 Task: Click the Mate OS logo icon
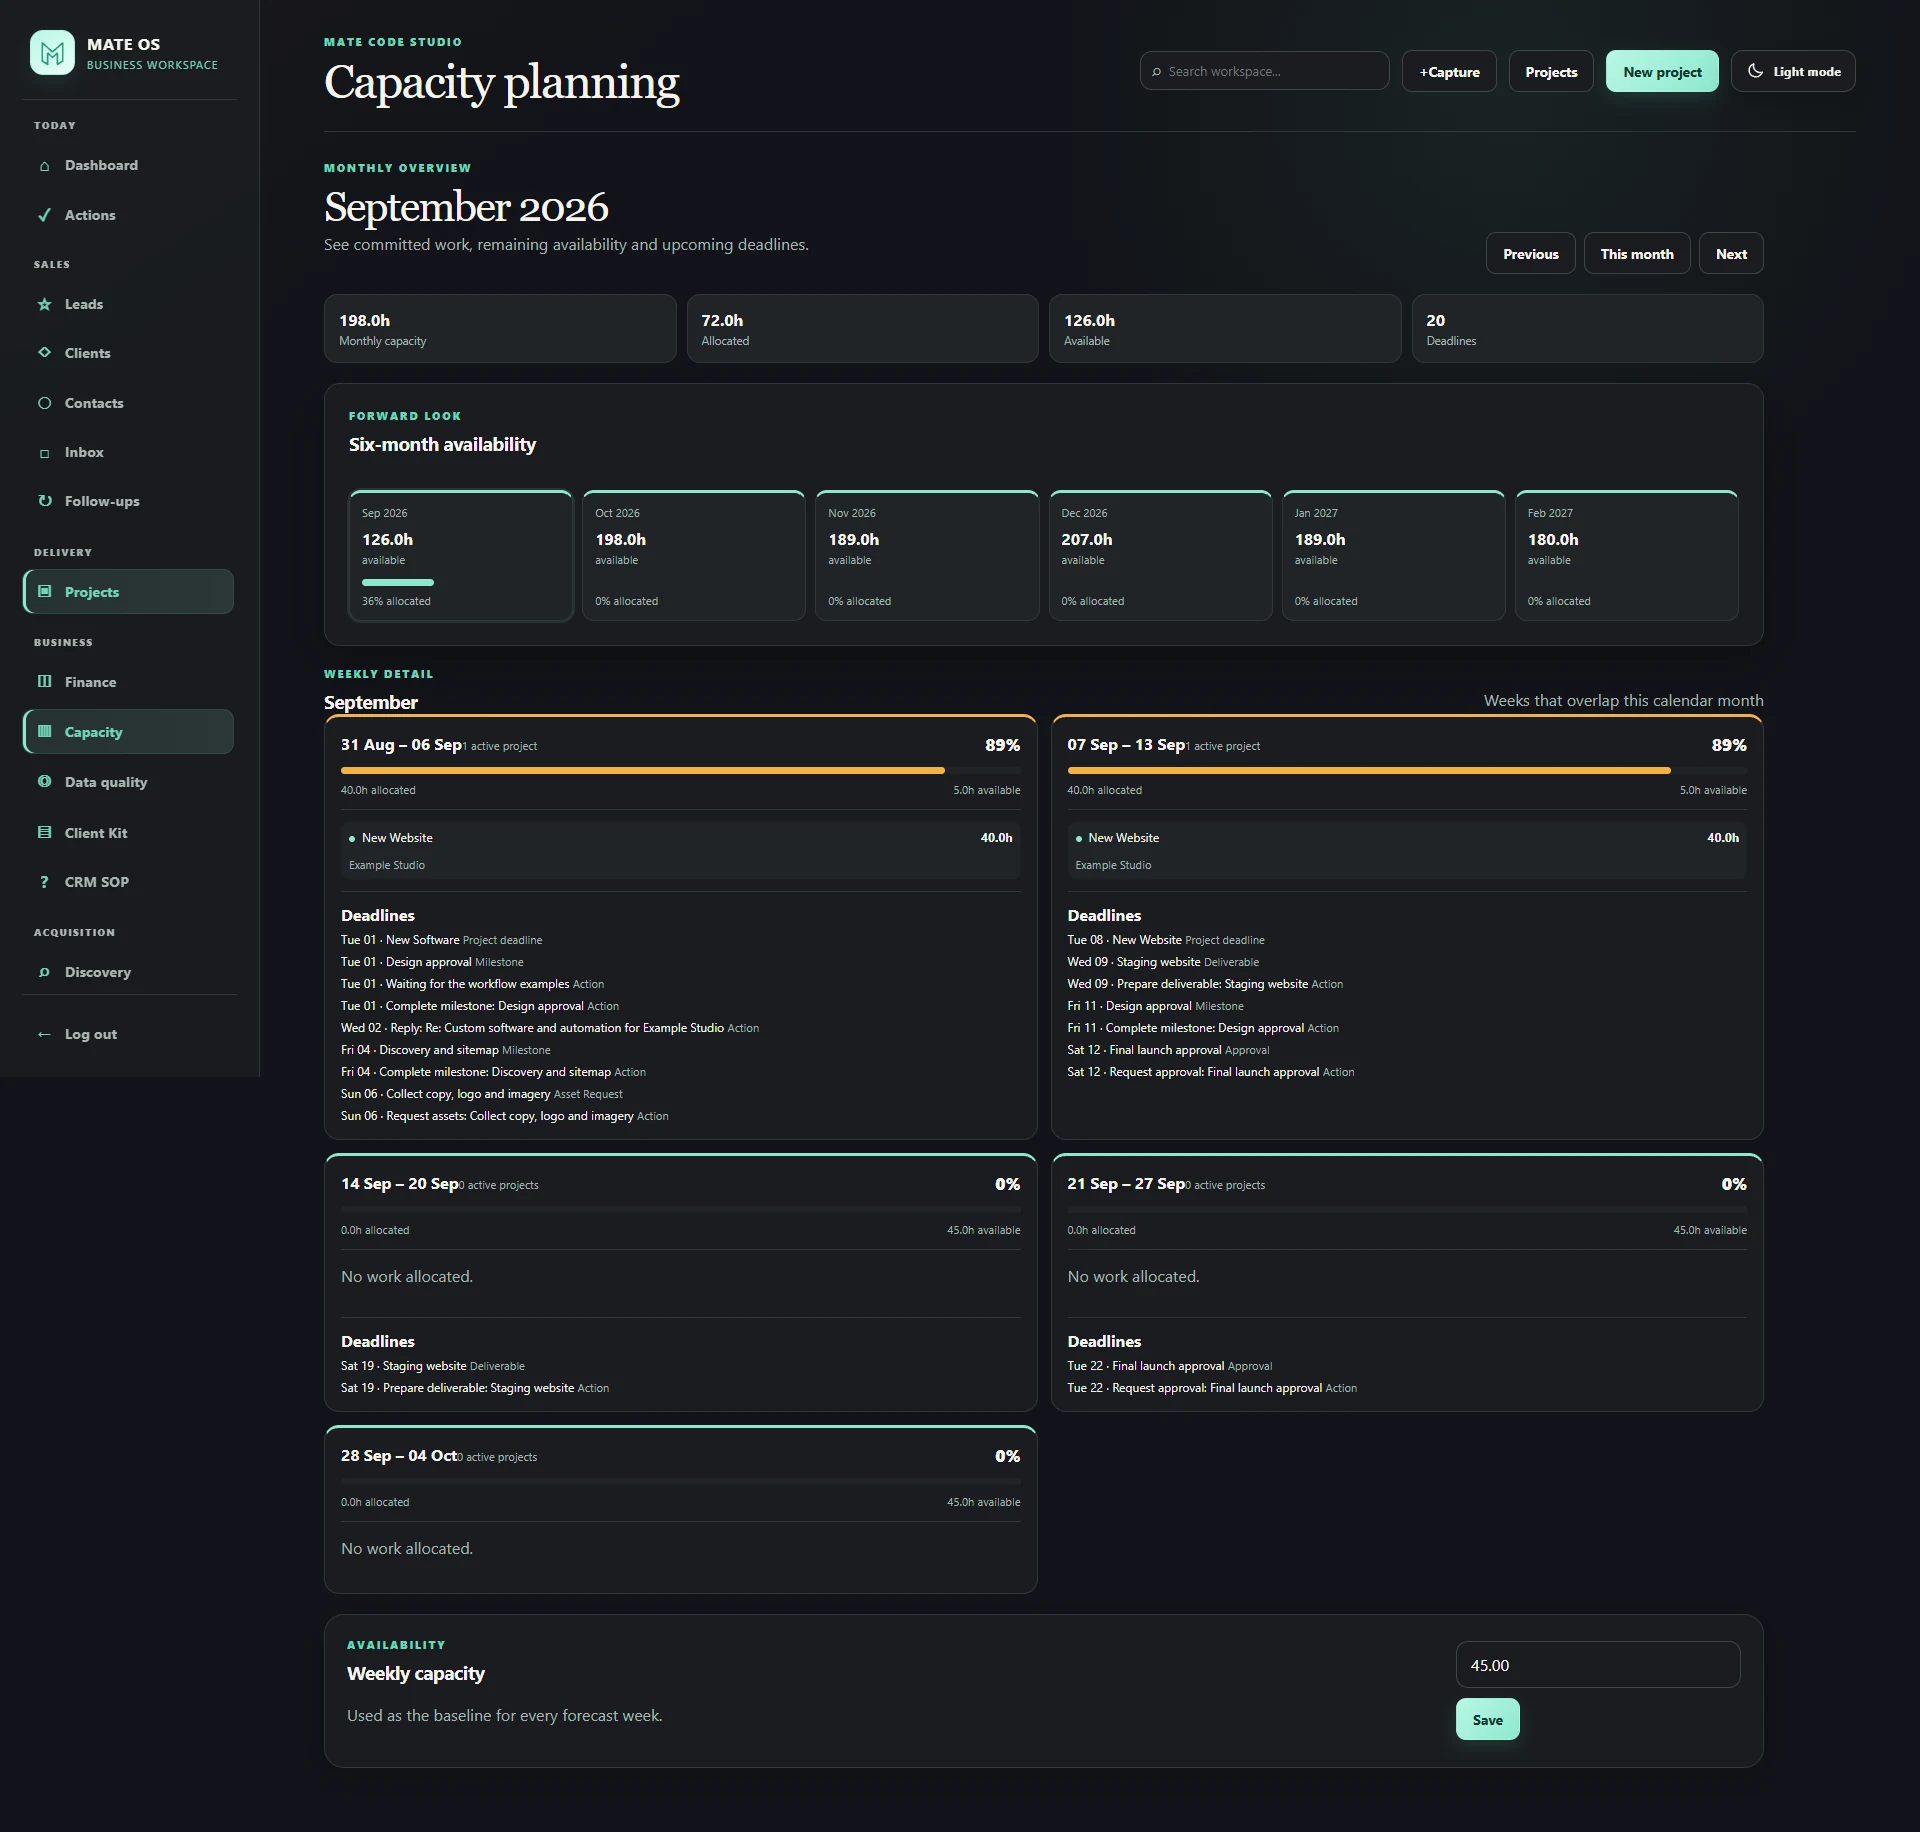coord(52,52)
